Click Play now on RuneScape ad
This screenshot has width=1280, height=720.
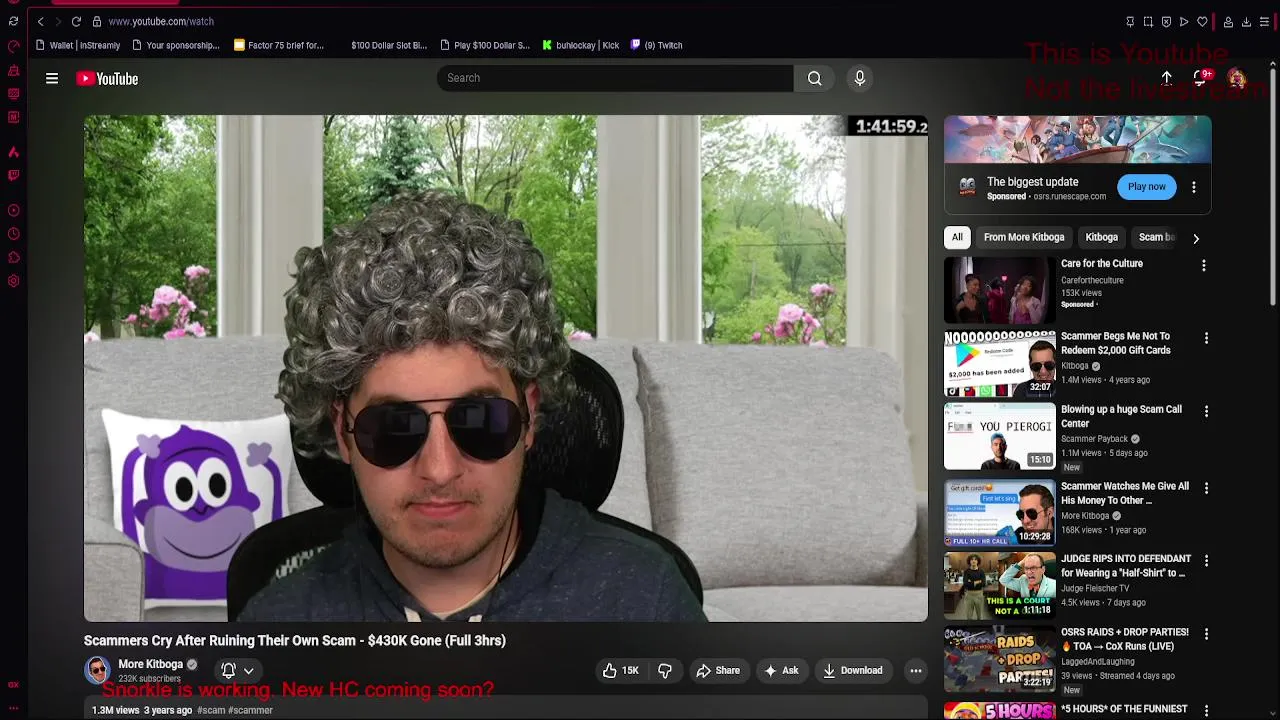[1147, 187]
